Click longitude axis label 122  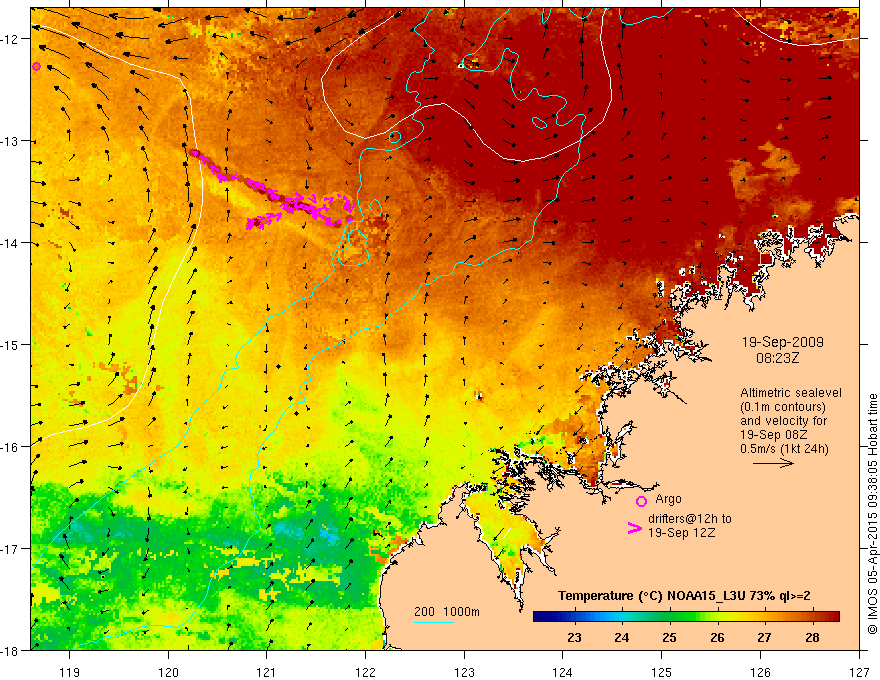pyautogui.click(x=365, y=672)
